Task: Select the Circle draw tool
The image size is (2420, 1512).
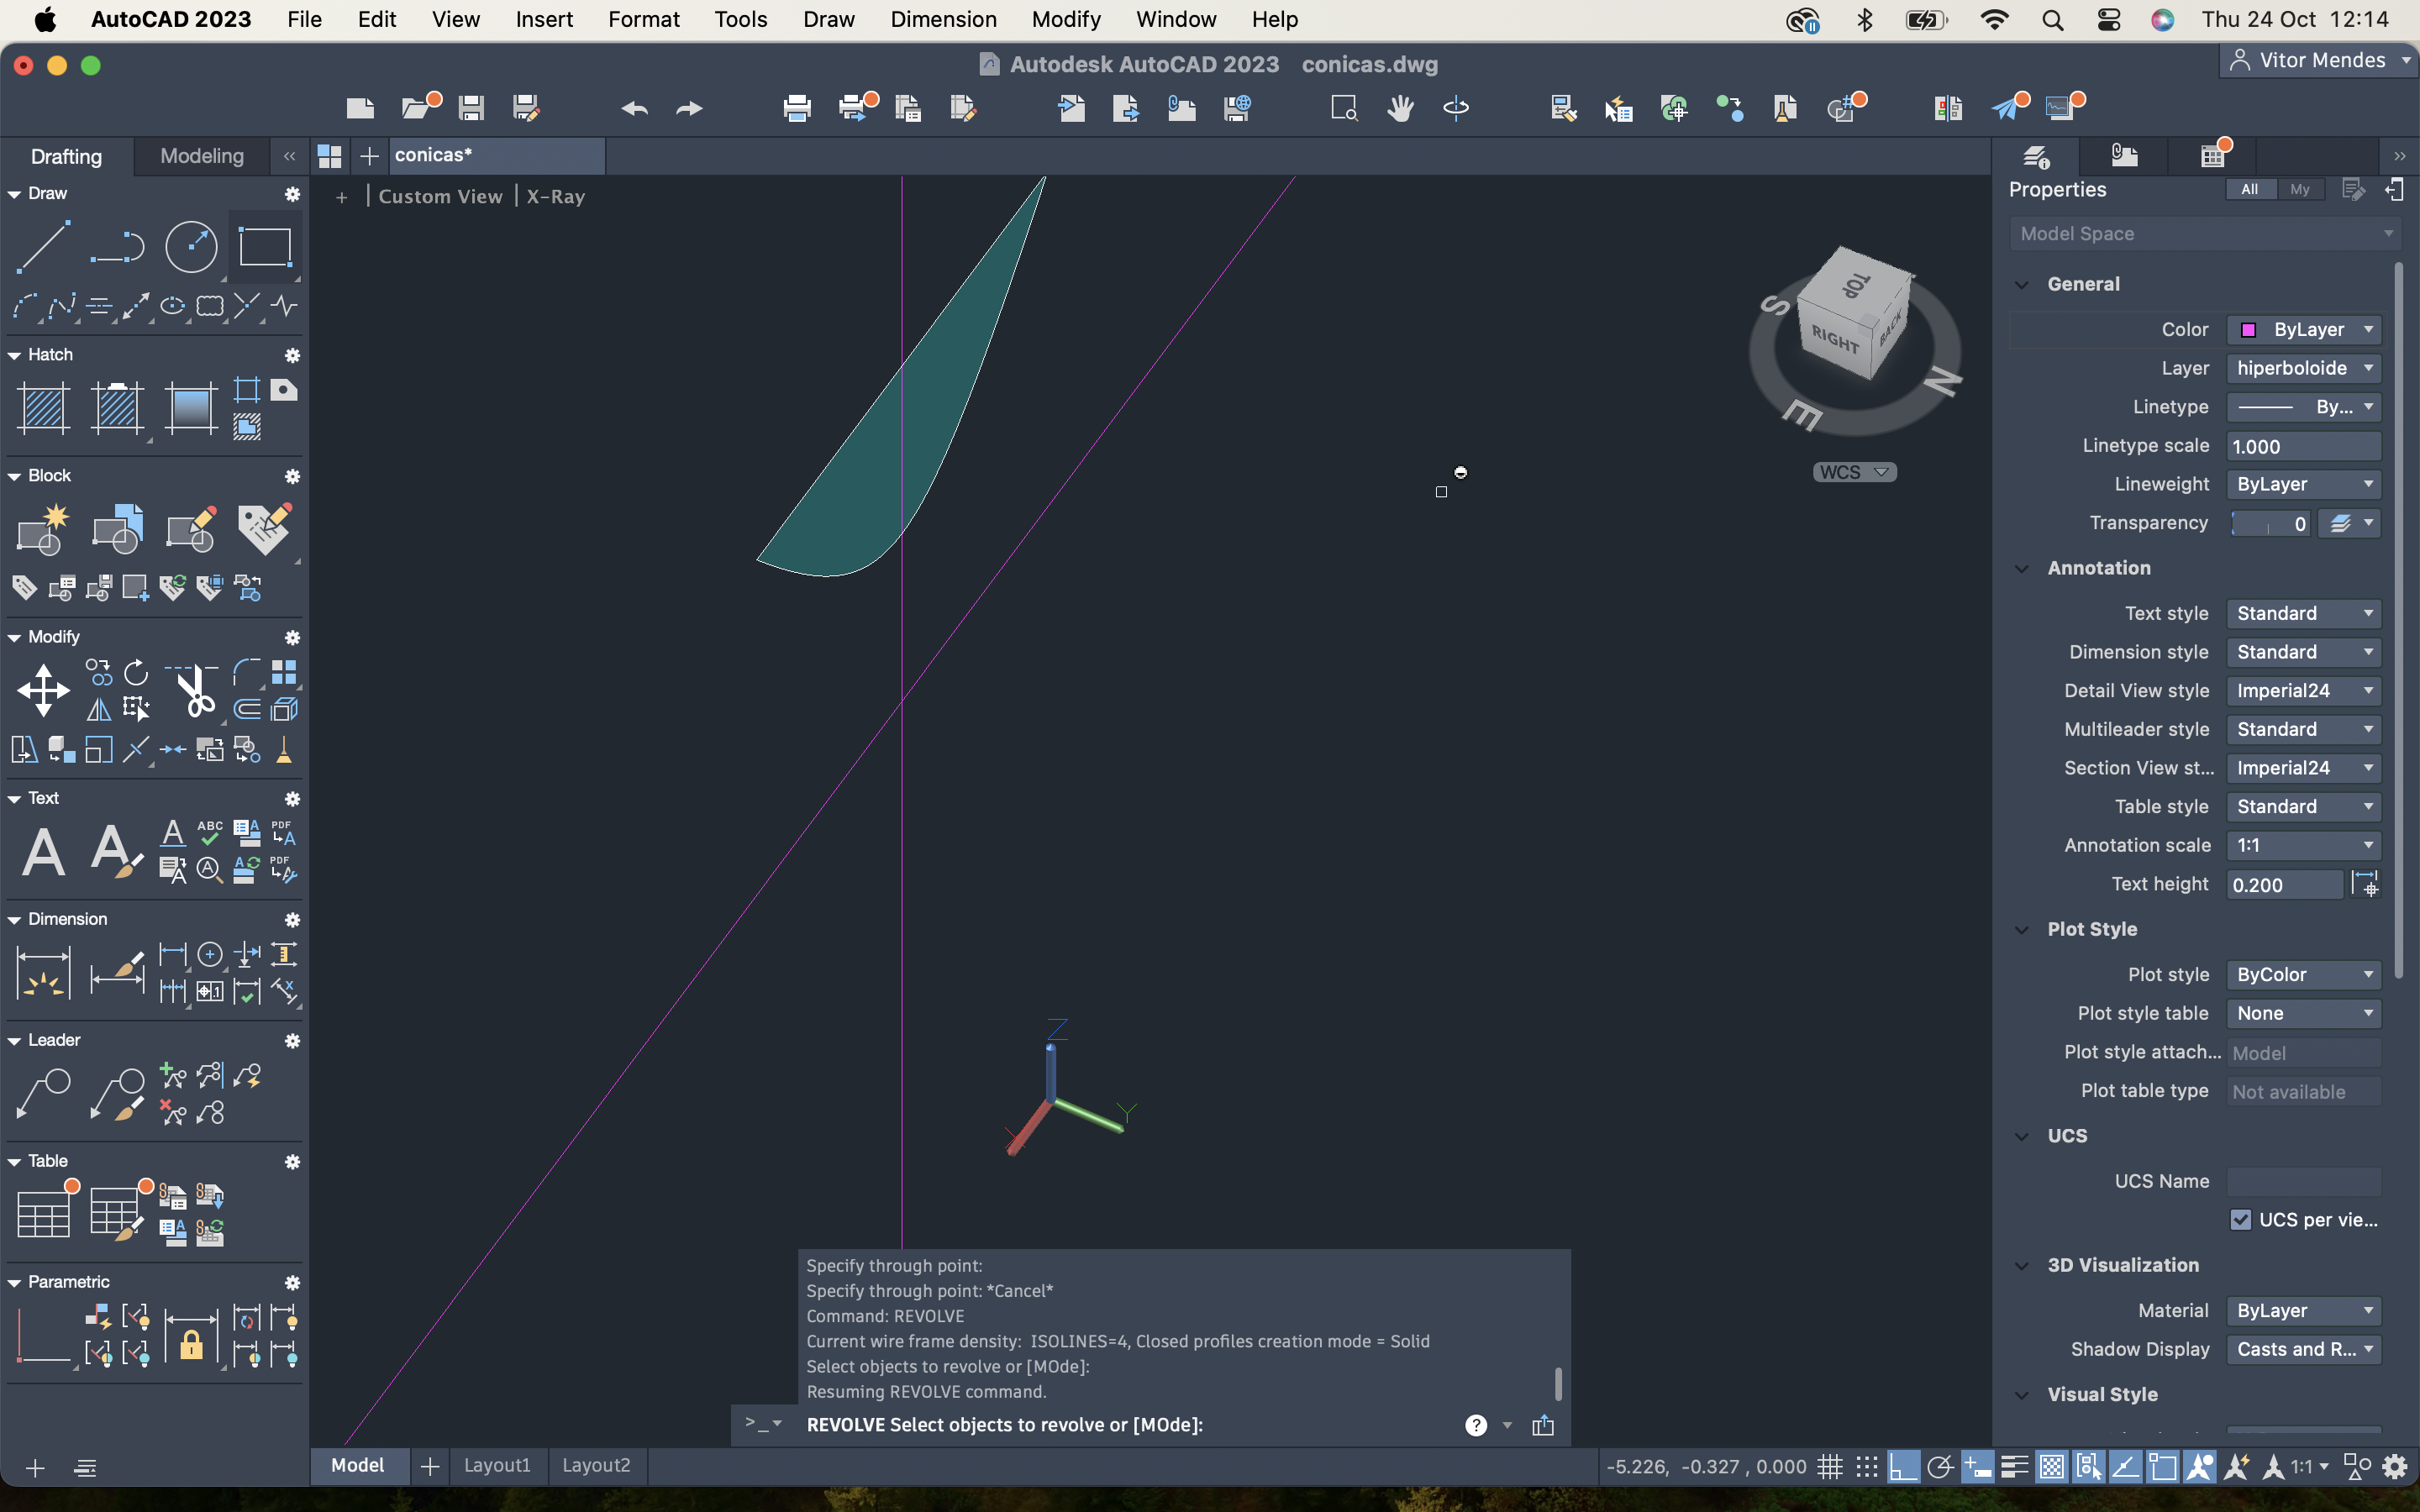Action: point(191,246)
